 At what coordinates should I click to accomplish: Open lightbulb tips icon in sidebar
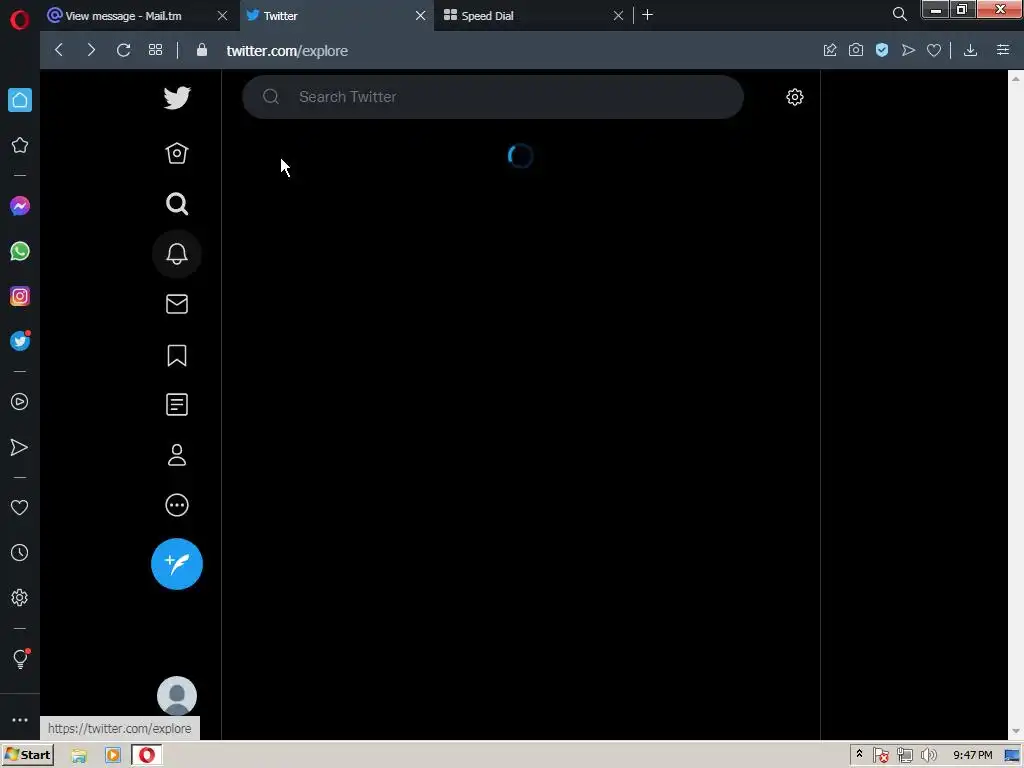tap(20, 658)
